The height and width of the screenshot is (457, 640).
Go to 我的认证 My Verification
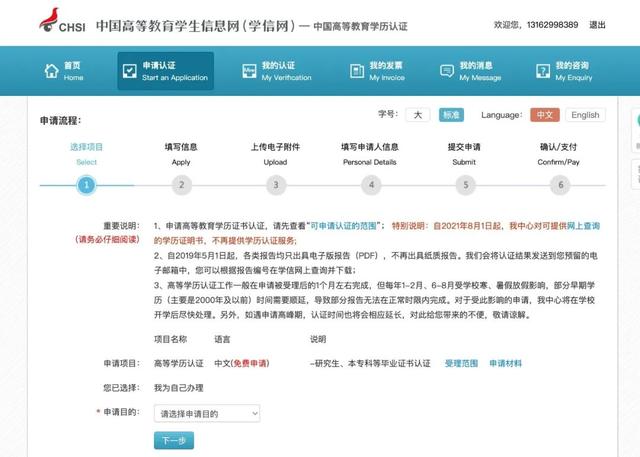coord(277,71)
